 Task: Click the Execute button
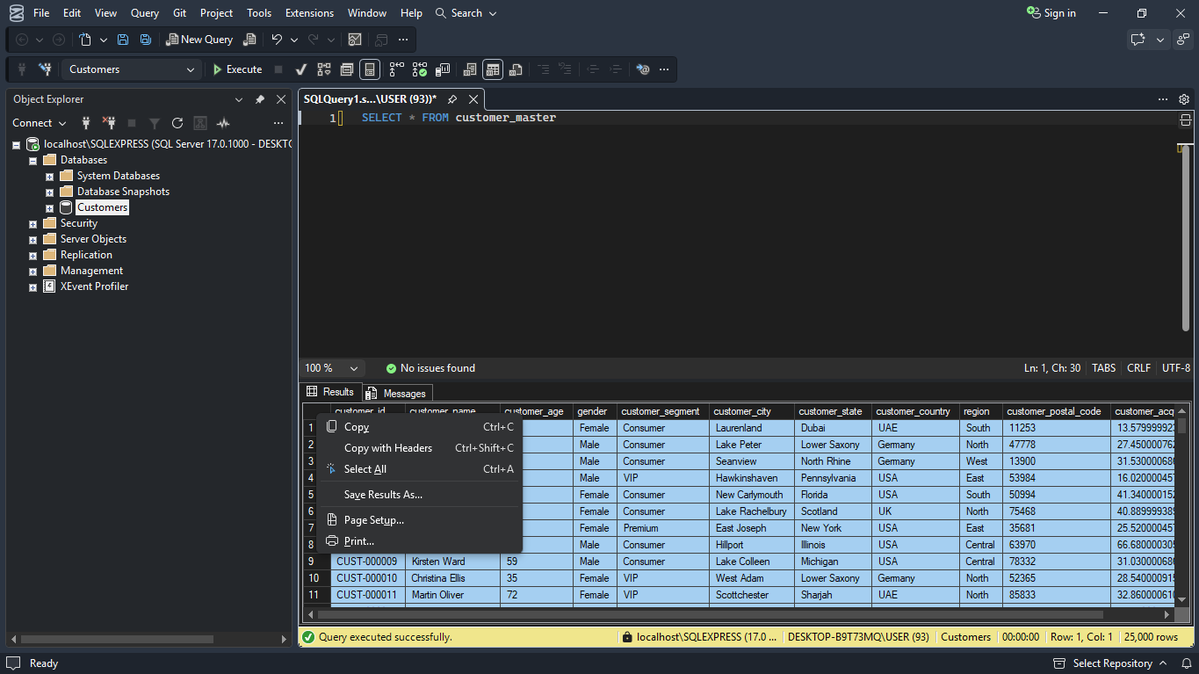click(237, 70)
